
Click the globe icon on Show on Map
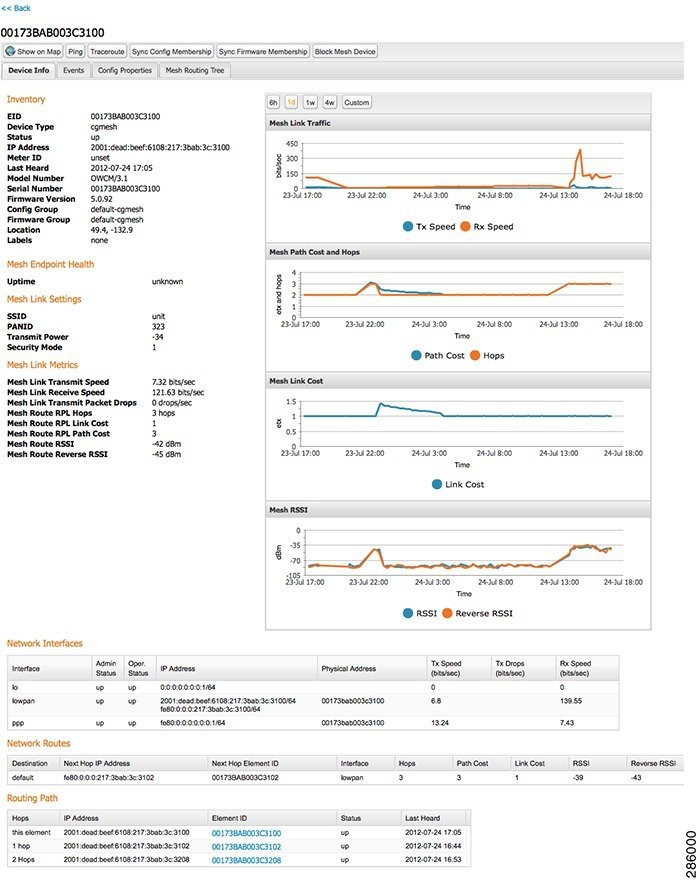[10, 51]
